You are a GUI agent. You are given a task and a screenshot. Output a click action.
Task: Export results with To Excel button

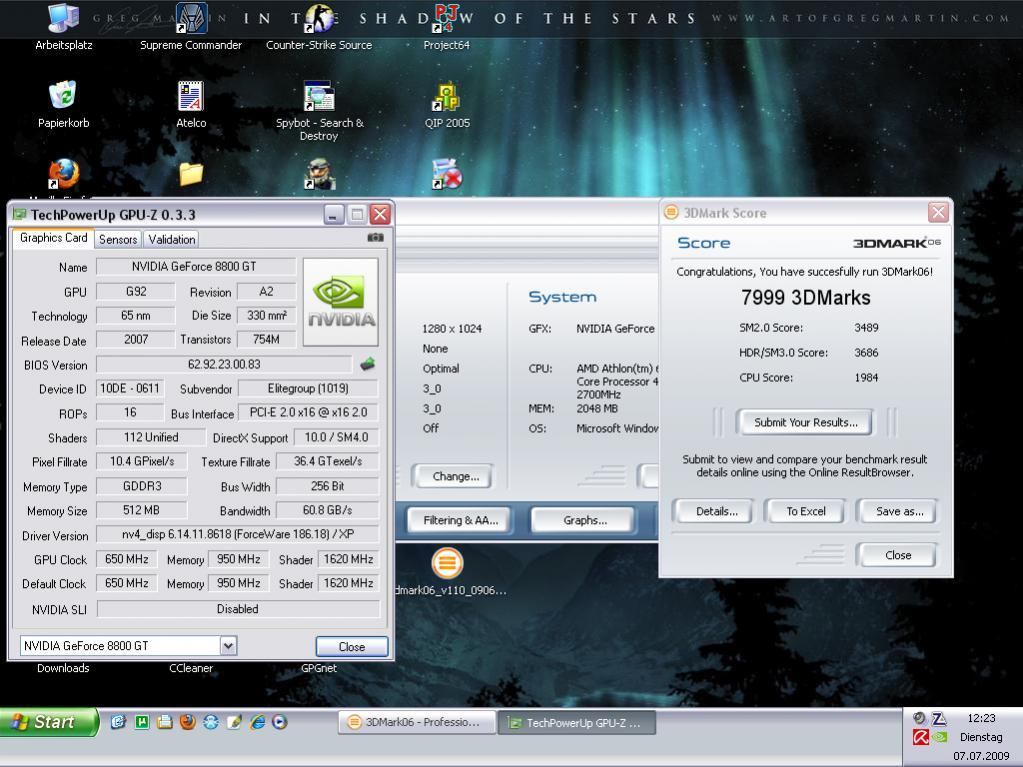[x=806, y=511]
